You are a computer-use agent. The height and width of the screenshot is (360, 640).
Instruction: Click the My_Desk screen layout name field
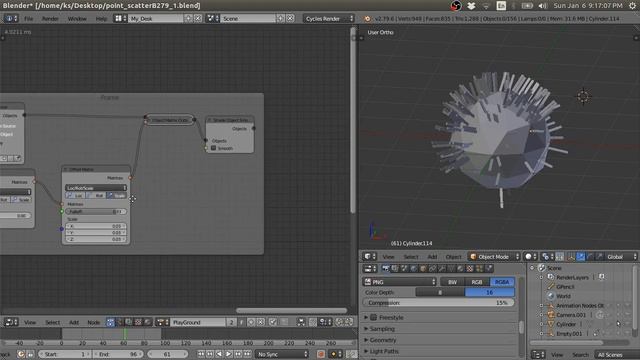tap(156, 19)
